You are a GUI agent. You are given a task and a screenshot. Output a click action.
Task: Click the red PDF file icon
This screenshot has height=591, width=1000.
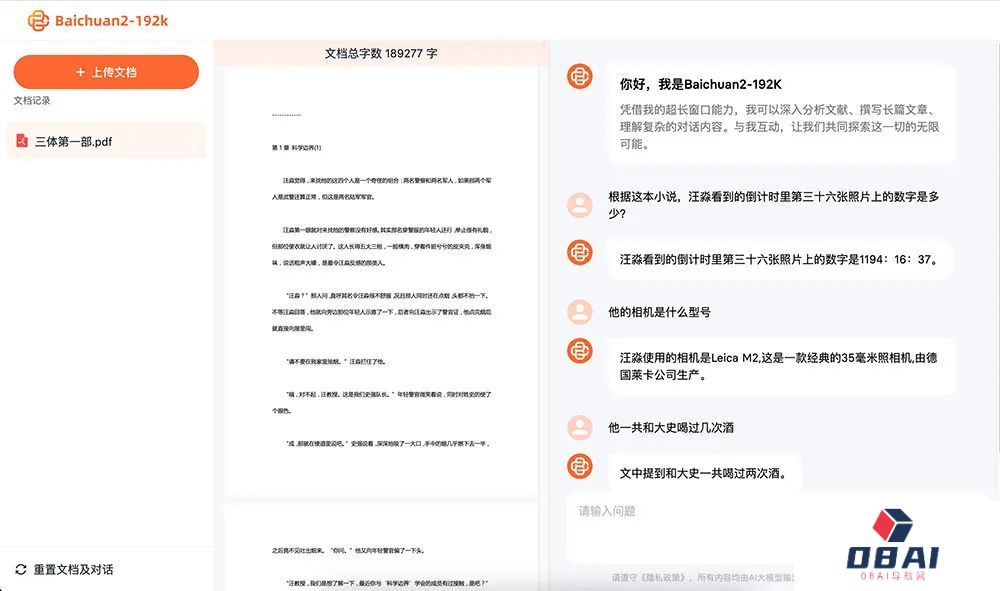tap(22, 142)
